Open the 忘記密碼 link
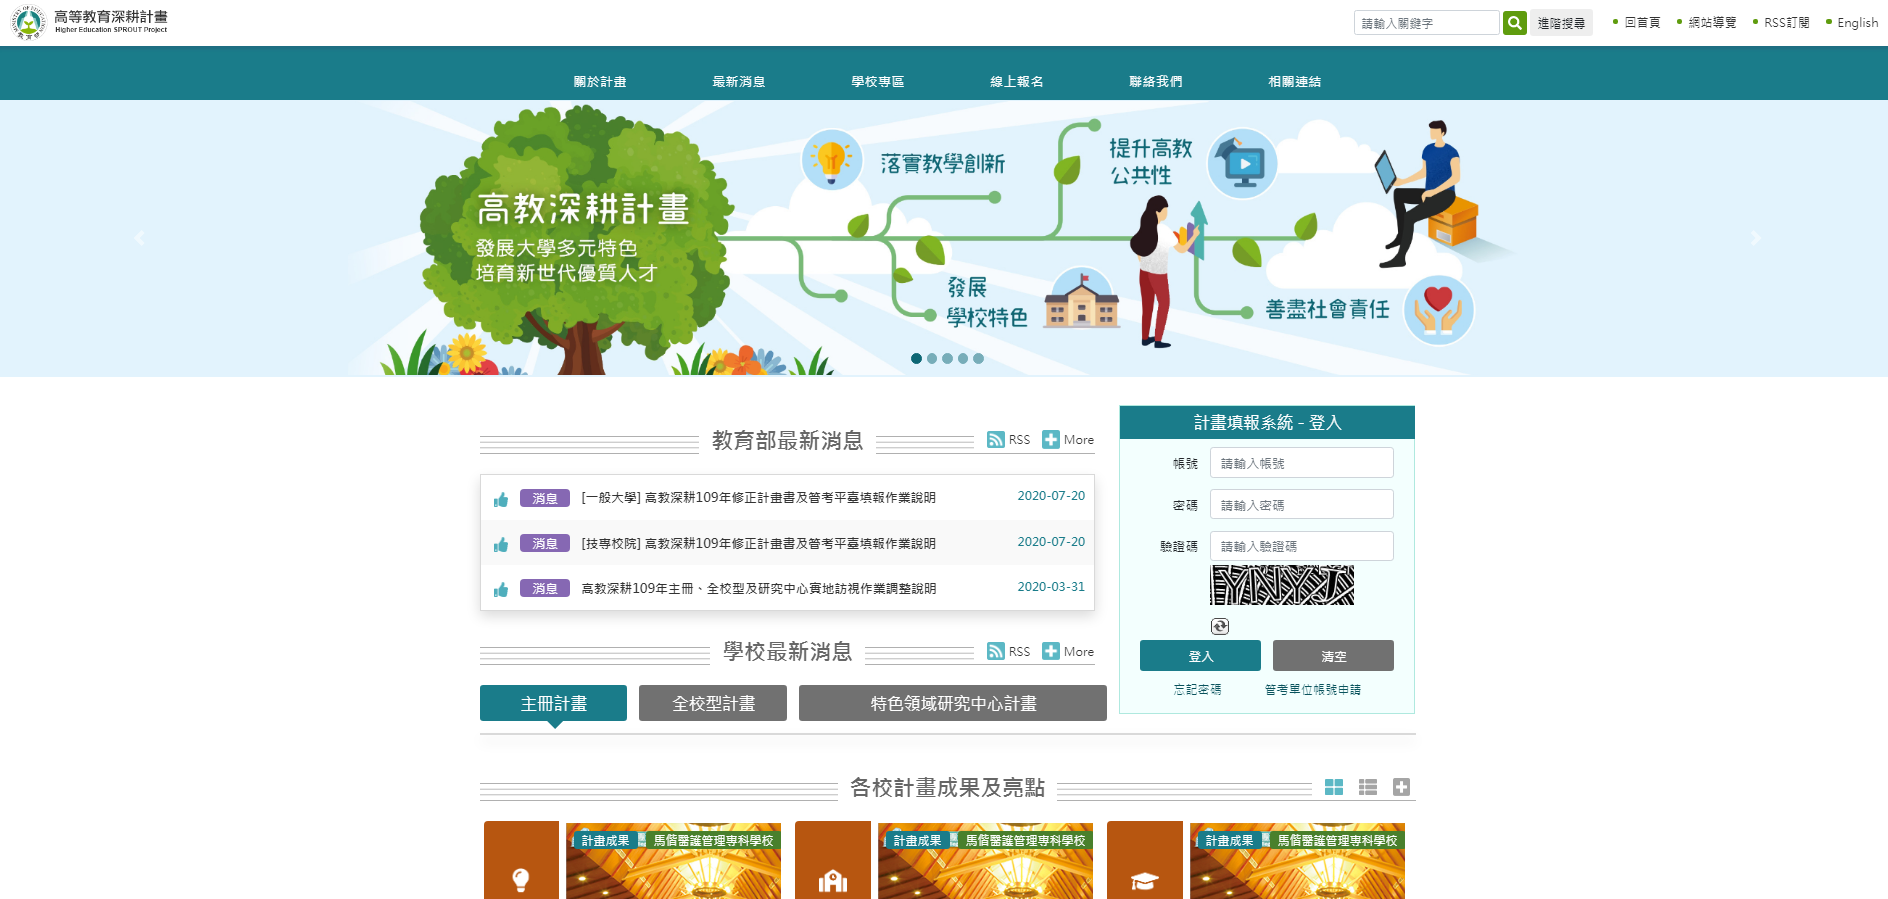The height and width of the screenshot is (899, 1888). [1197, 690]
